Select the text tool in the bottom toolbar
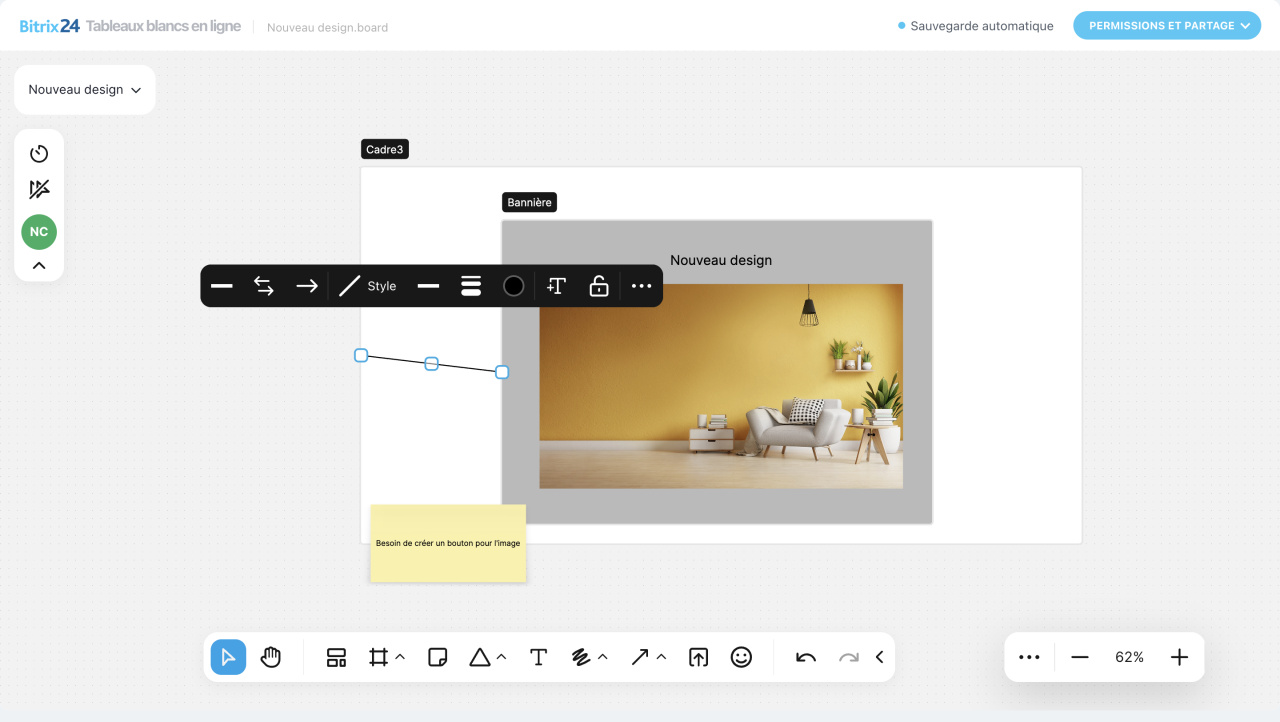 tap(538, 657)
